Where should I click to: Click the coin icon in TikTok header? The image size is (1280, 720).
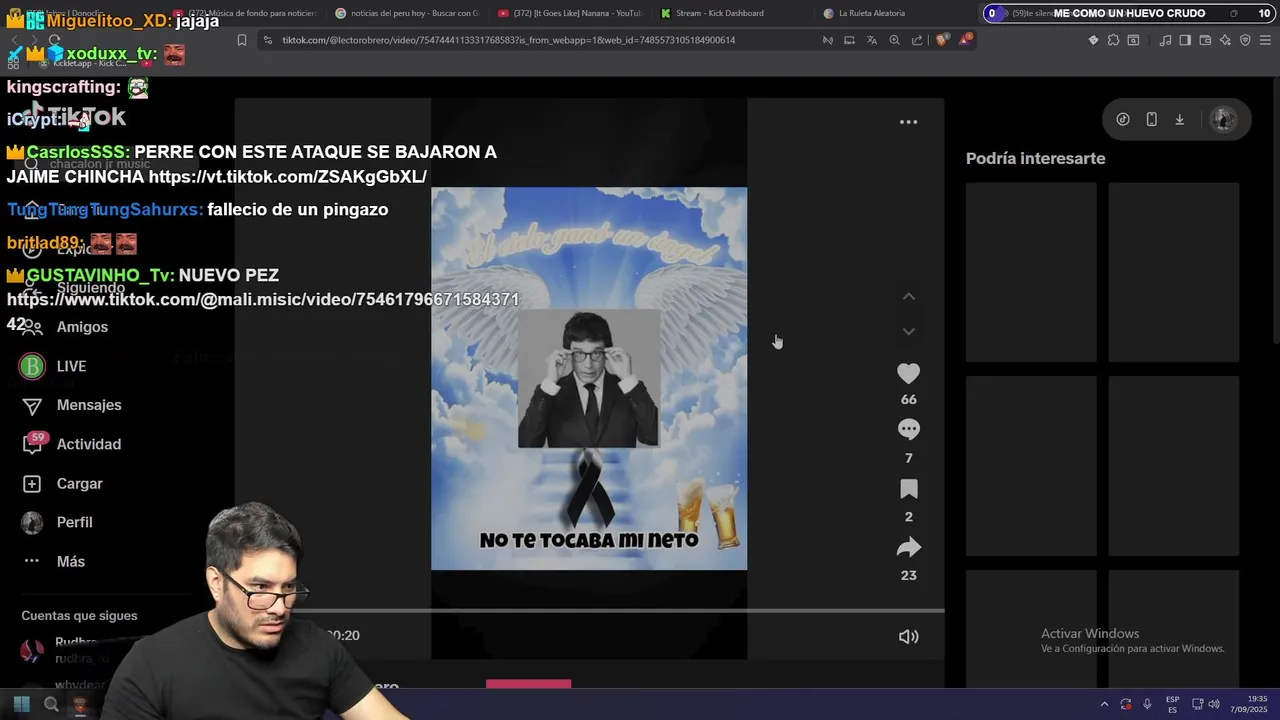click(1123, 119)
